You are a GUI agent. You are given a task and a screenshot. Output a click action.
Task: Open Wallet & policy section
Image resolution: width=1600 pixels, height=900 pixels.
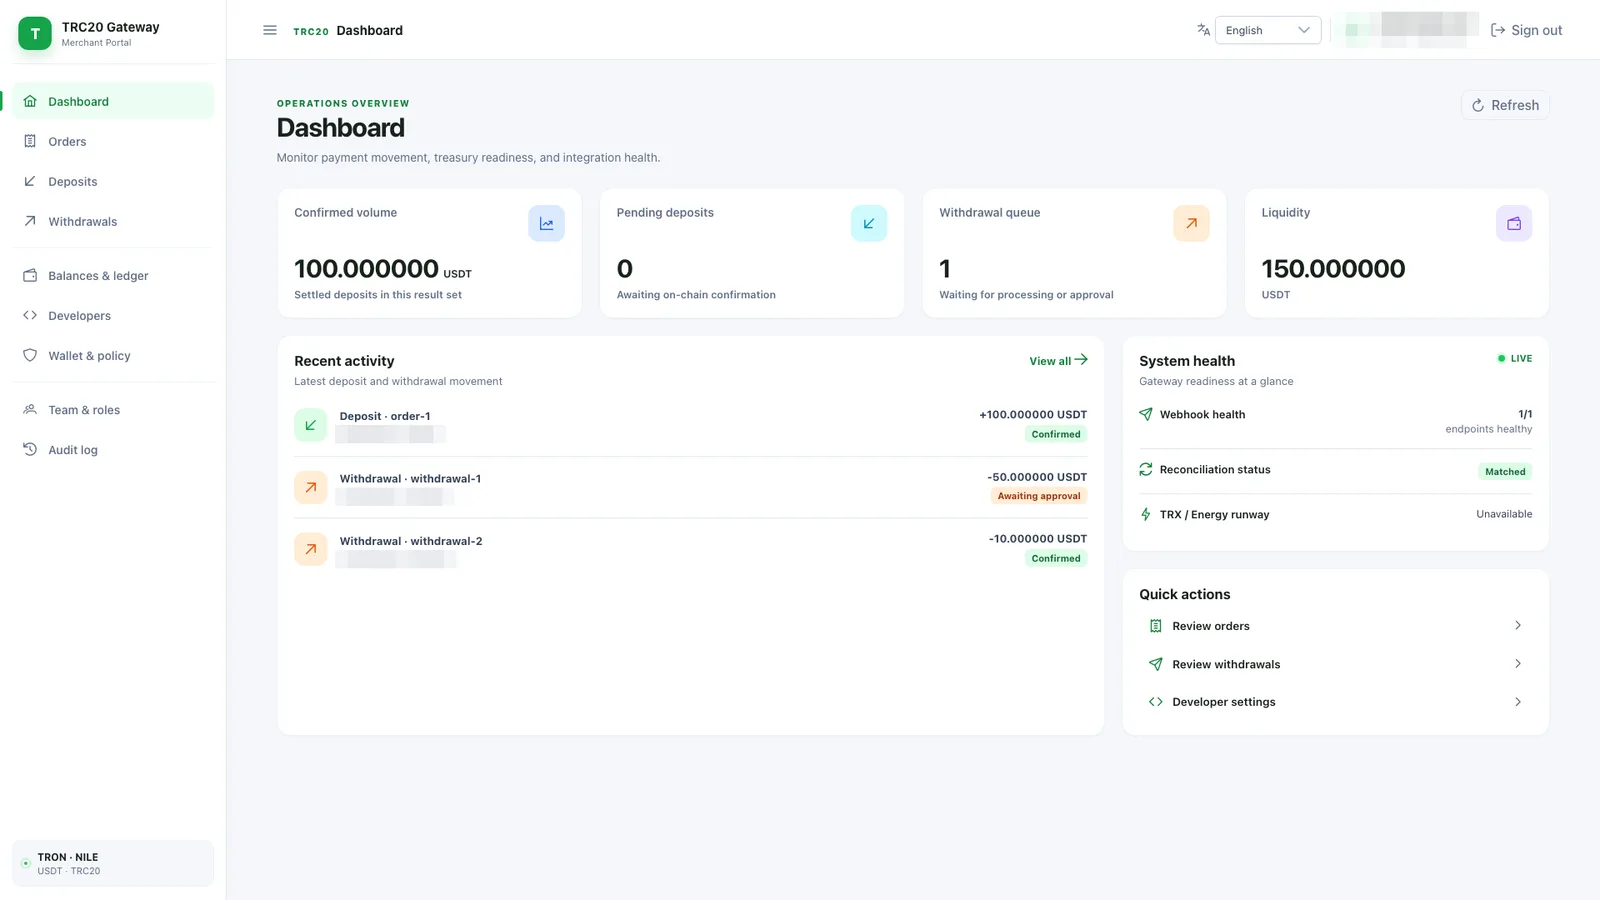(x=113, y=355)
